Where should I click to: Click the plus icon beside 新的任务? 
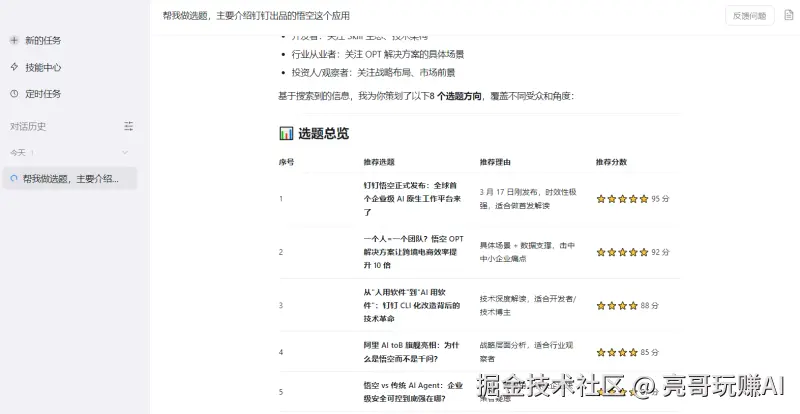pos(14,40)
